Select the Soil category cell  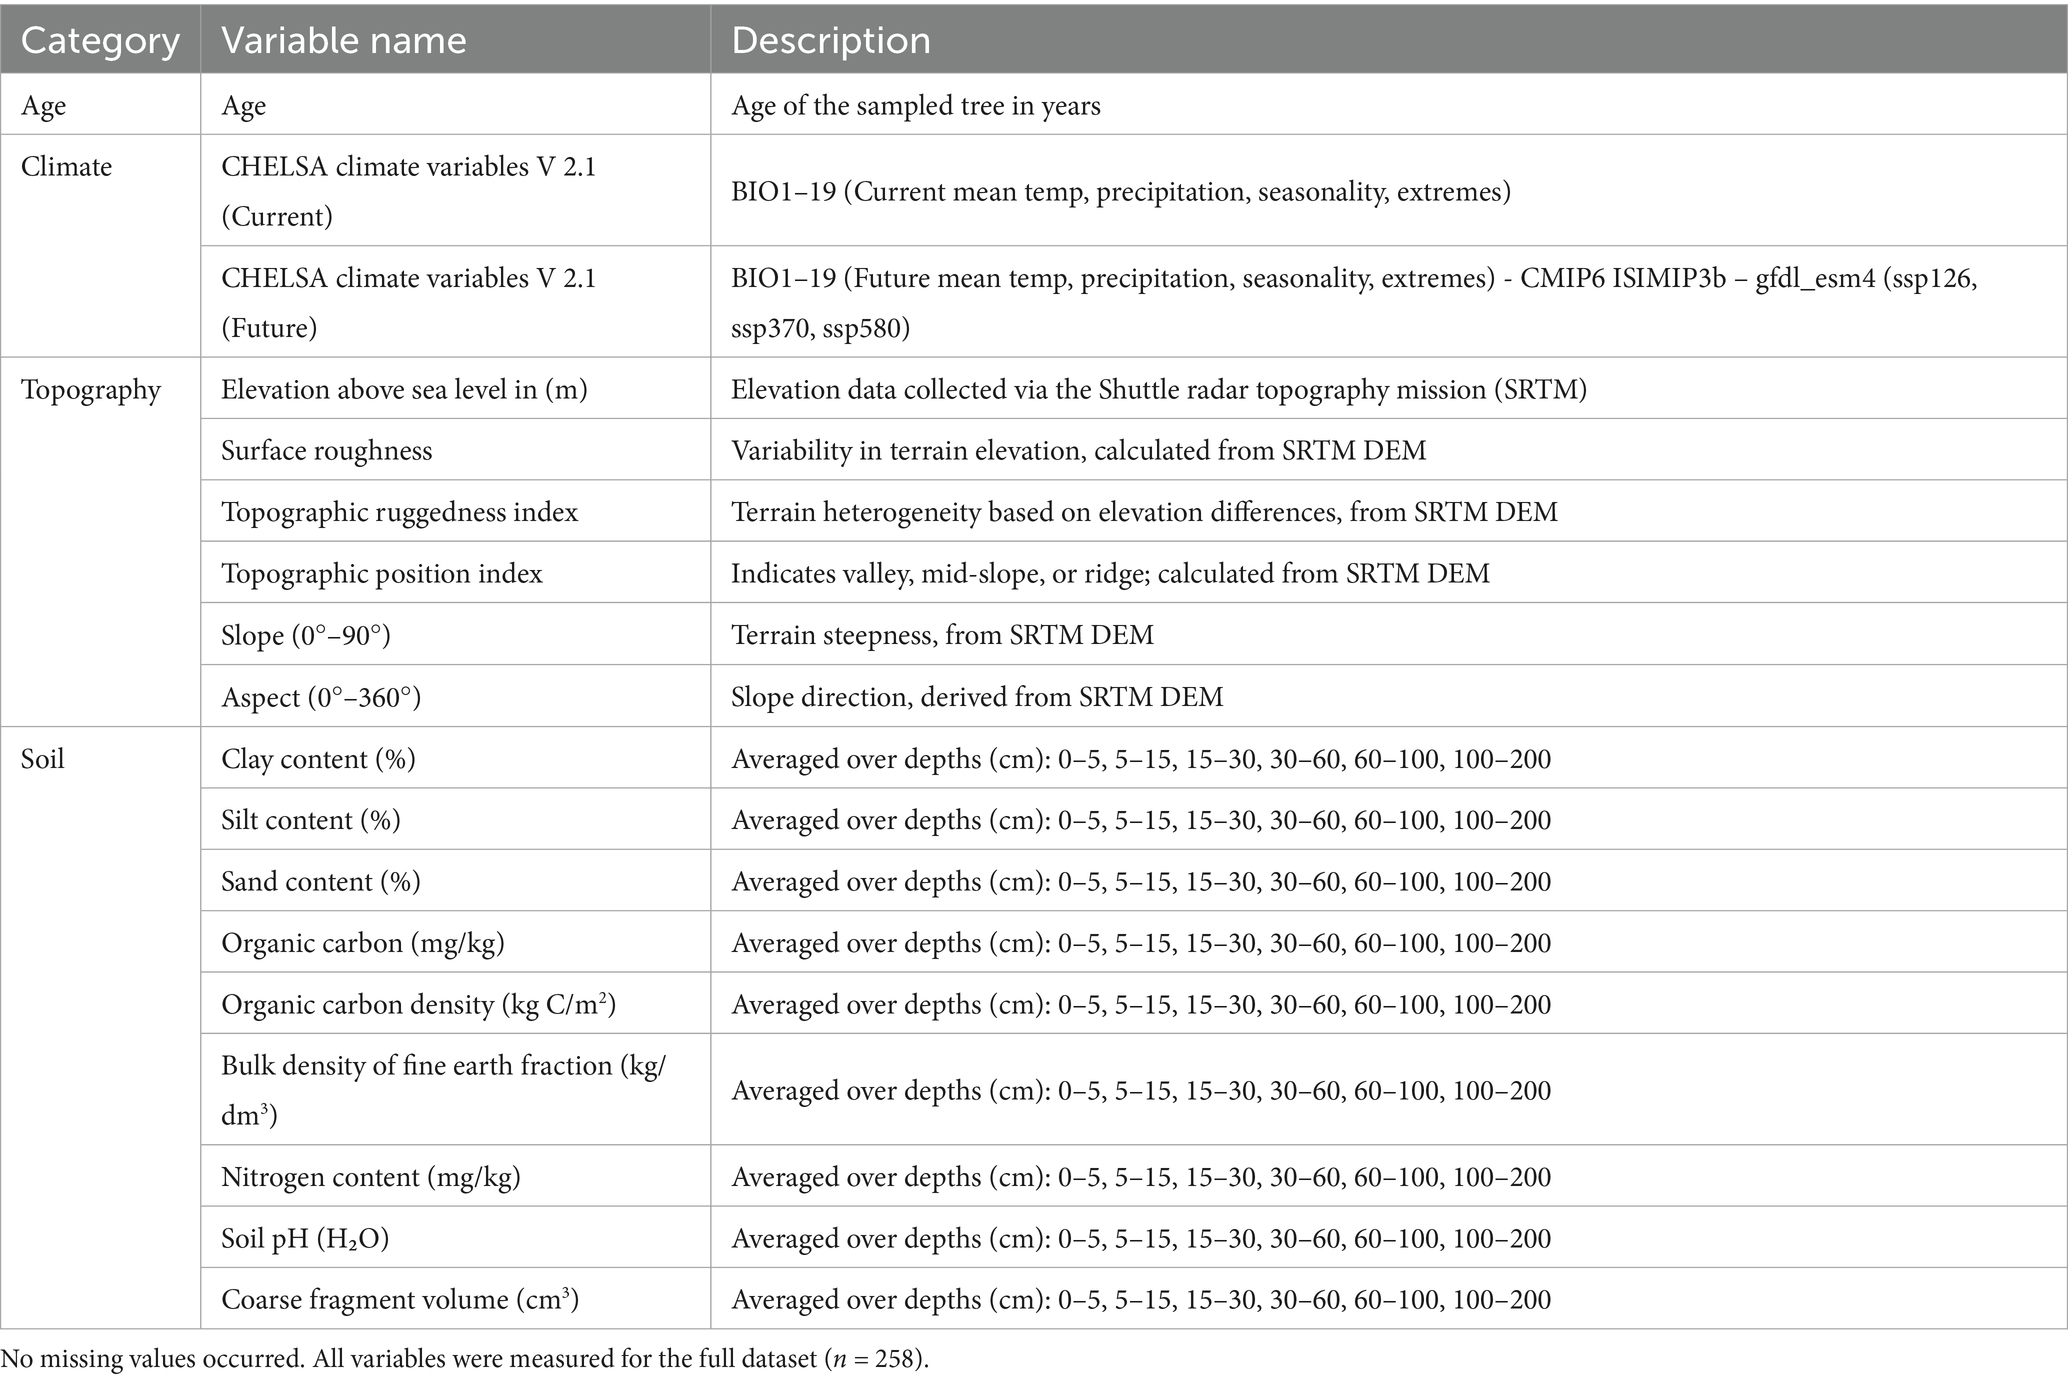(x=43, y=759)
